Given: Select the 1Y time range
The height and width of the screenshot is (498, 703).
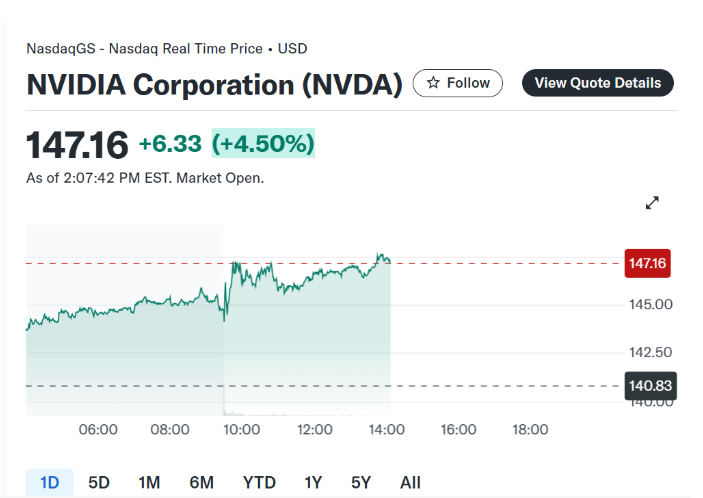Looking at the screenshot, I should coord(314,483).
